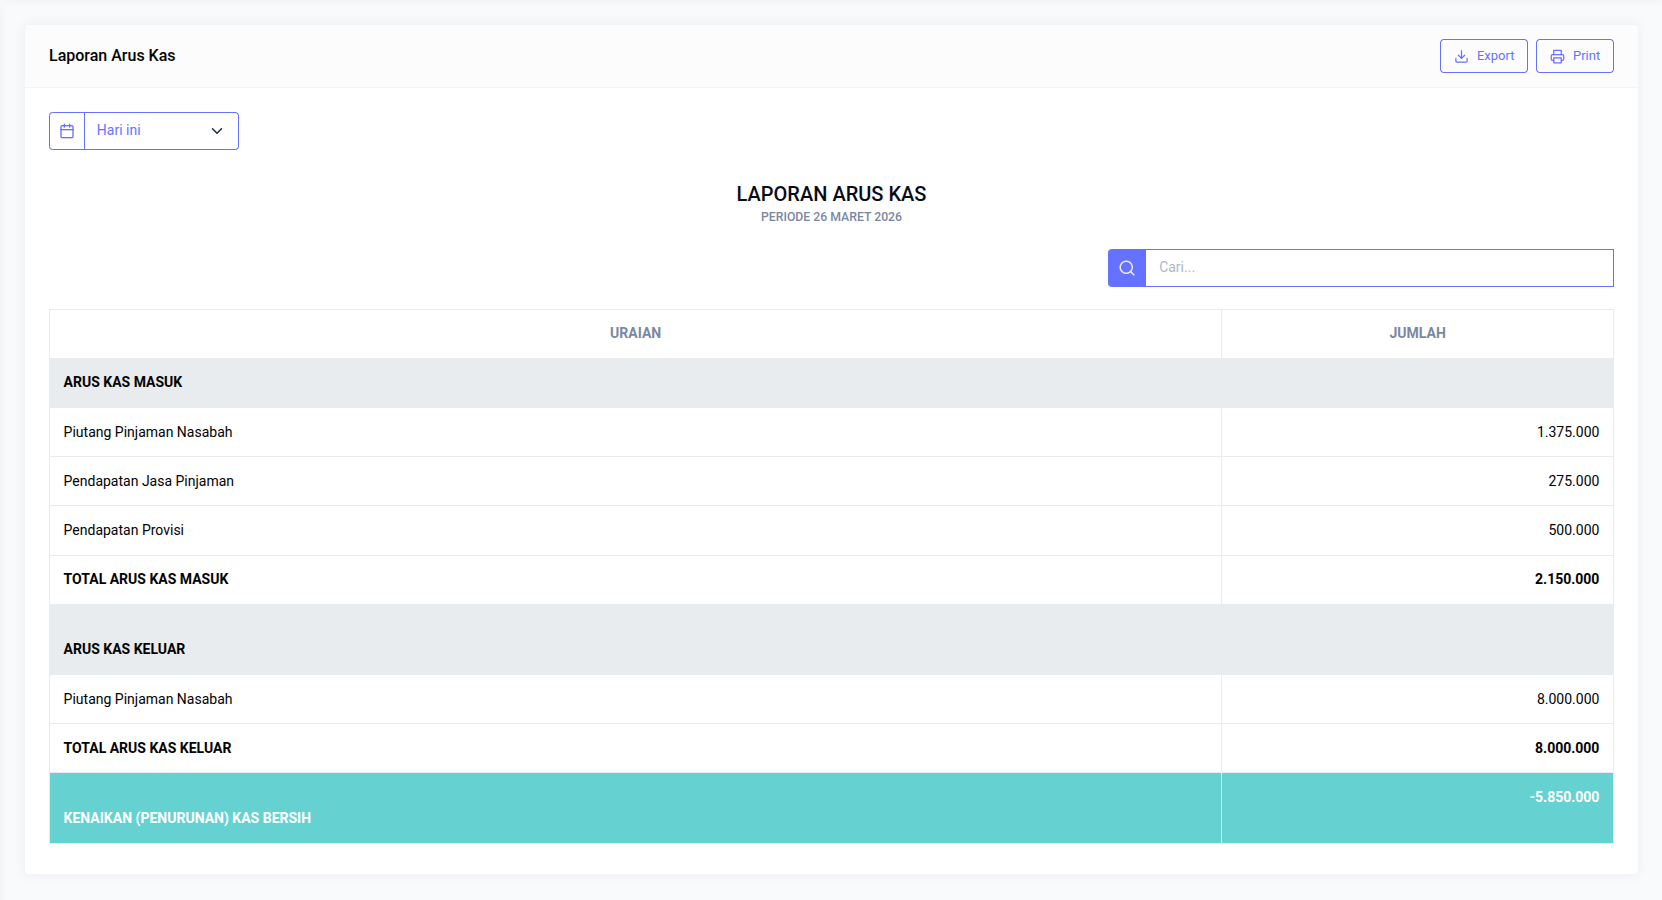Screen dimensions: 1662x900
Task: Click the Kenaikan (Penurunan) Kas Bersih row
Action: point(187,817)
